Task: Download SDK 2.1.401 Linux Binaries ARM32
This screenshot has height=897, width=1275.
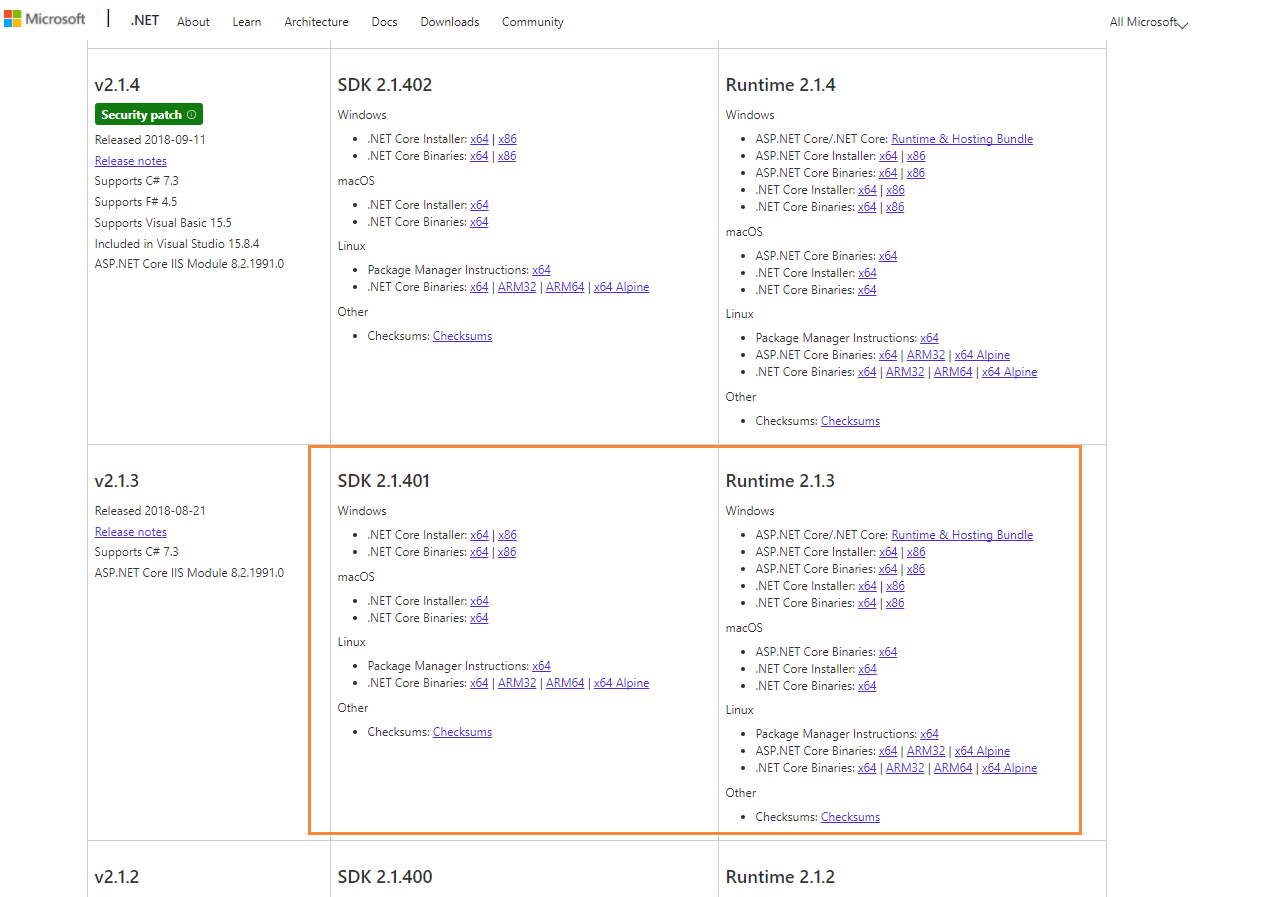Action: point(517,683)
